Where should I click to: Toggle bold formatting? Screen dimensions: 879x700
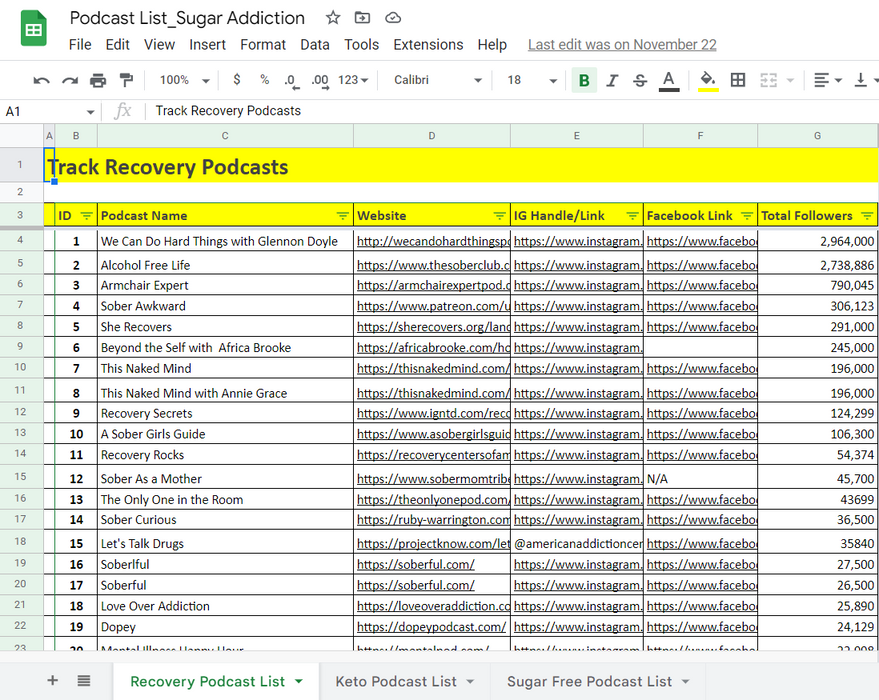coord(584,80)
